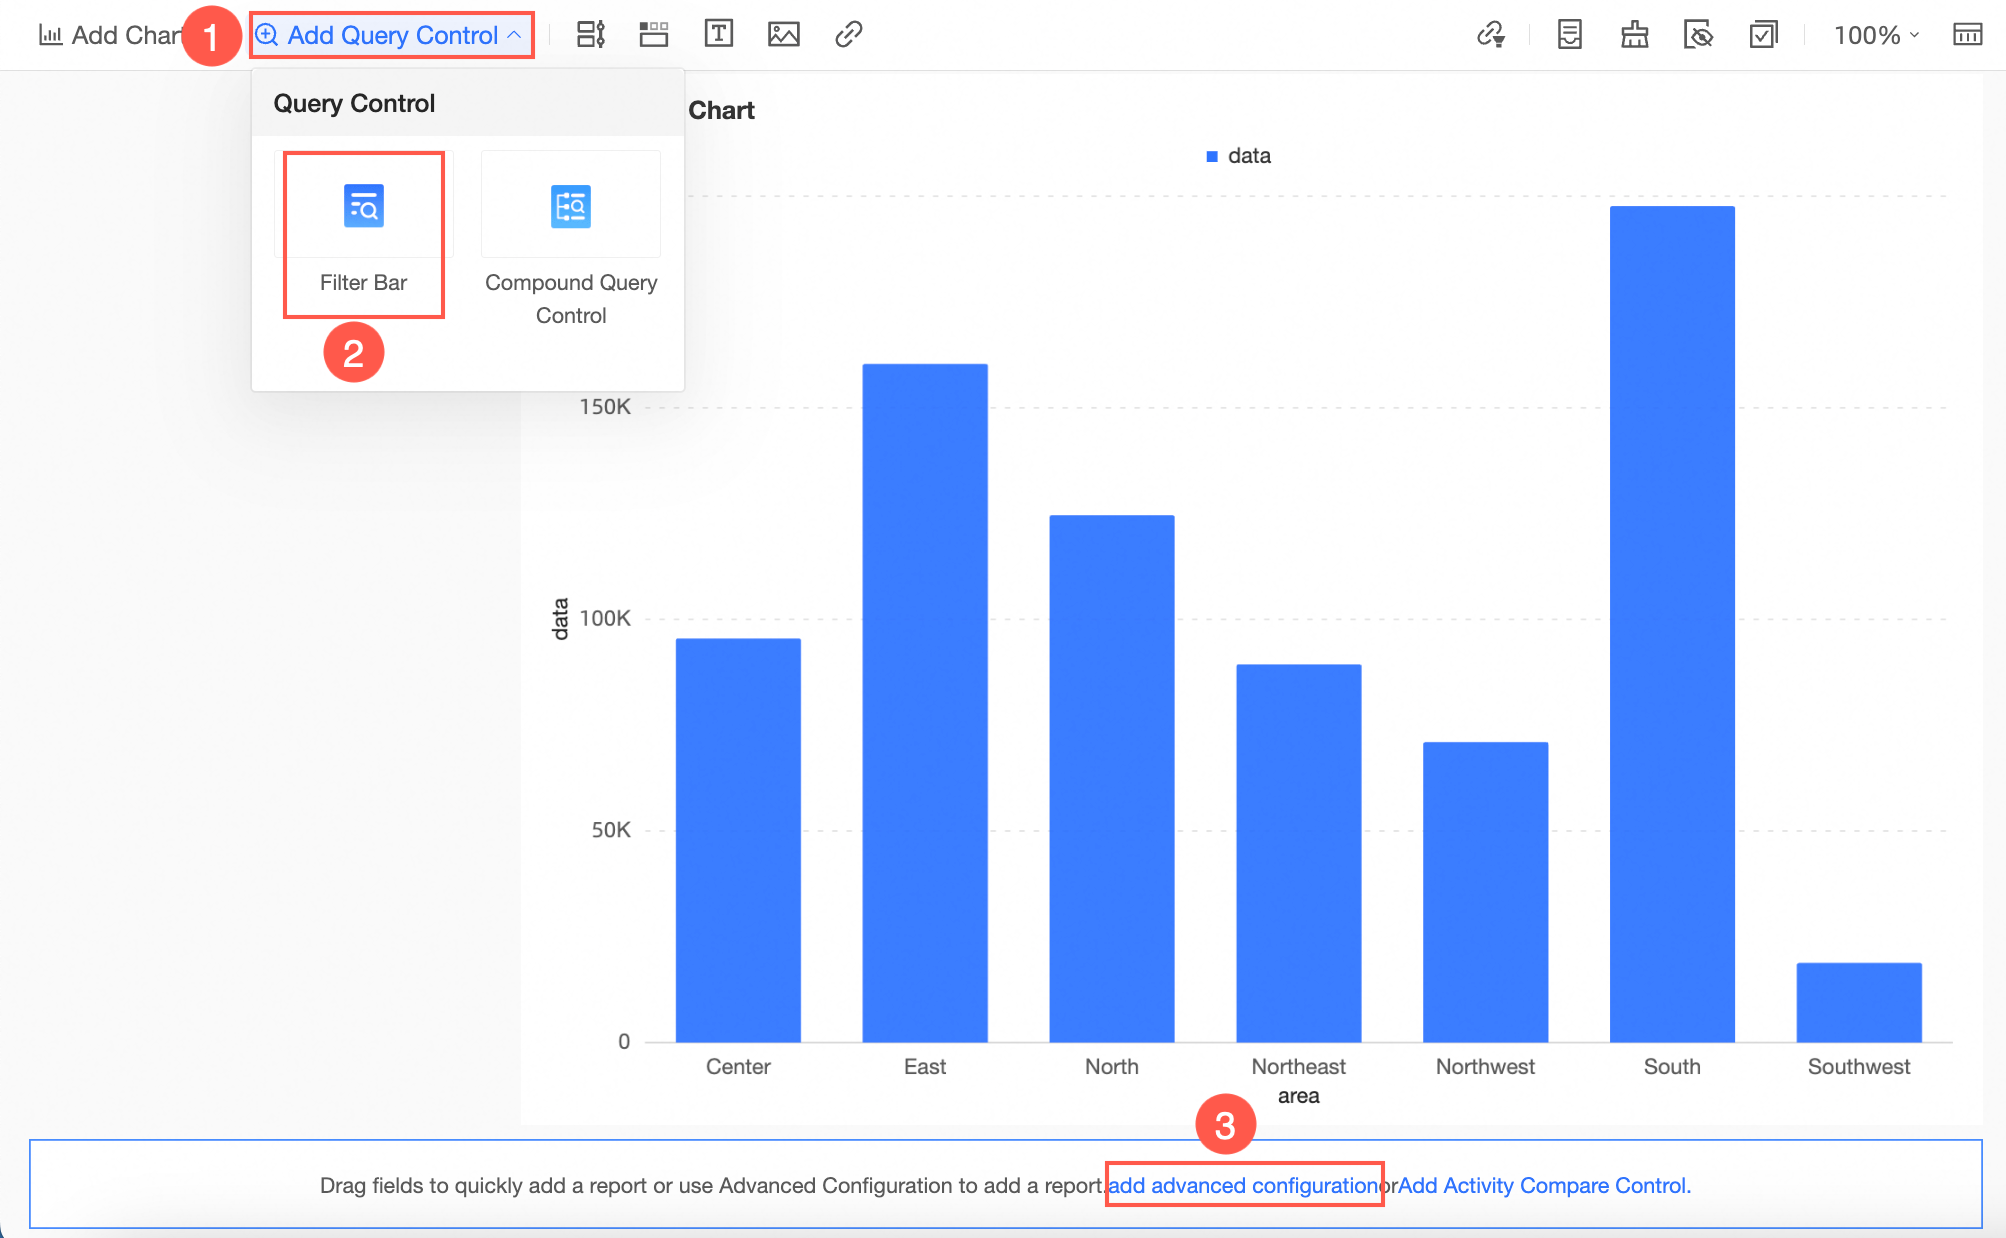The width and height of the screenshot is (2006, 1238).
Task: Toggle the data legend blue swatch
Action: point(1212,156)
